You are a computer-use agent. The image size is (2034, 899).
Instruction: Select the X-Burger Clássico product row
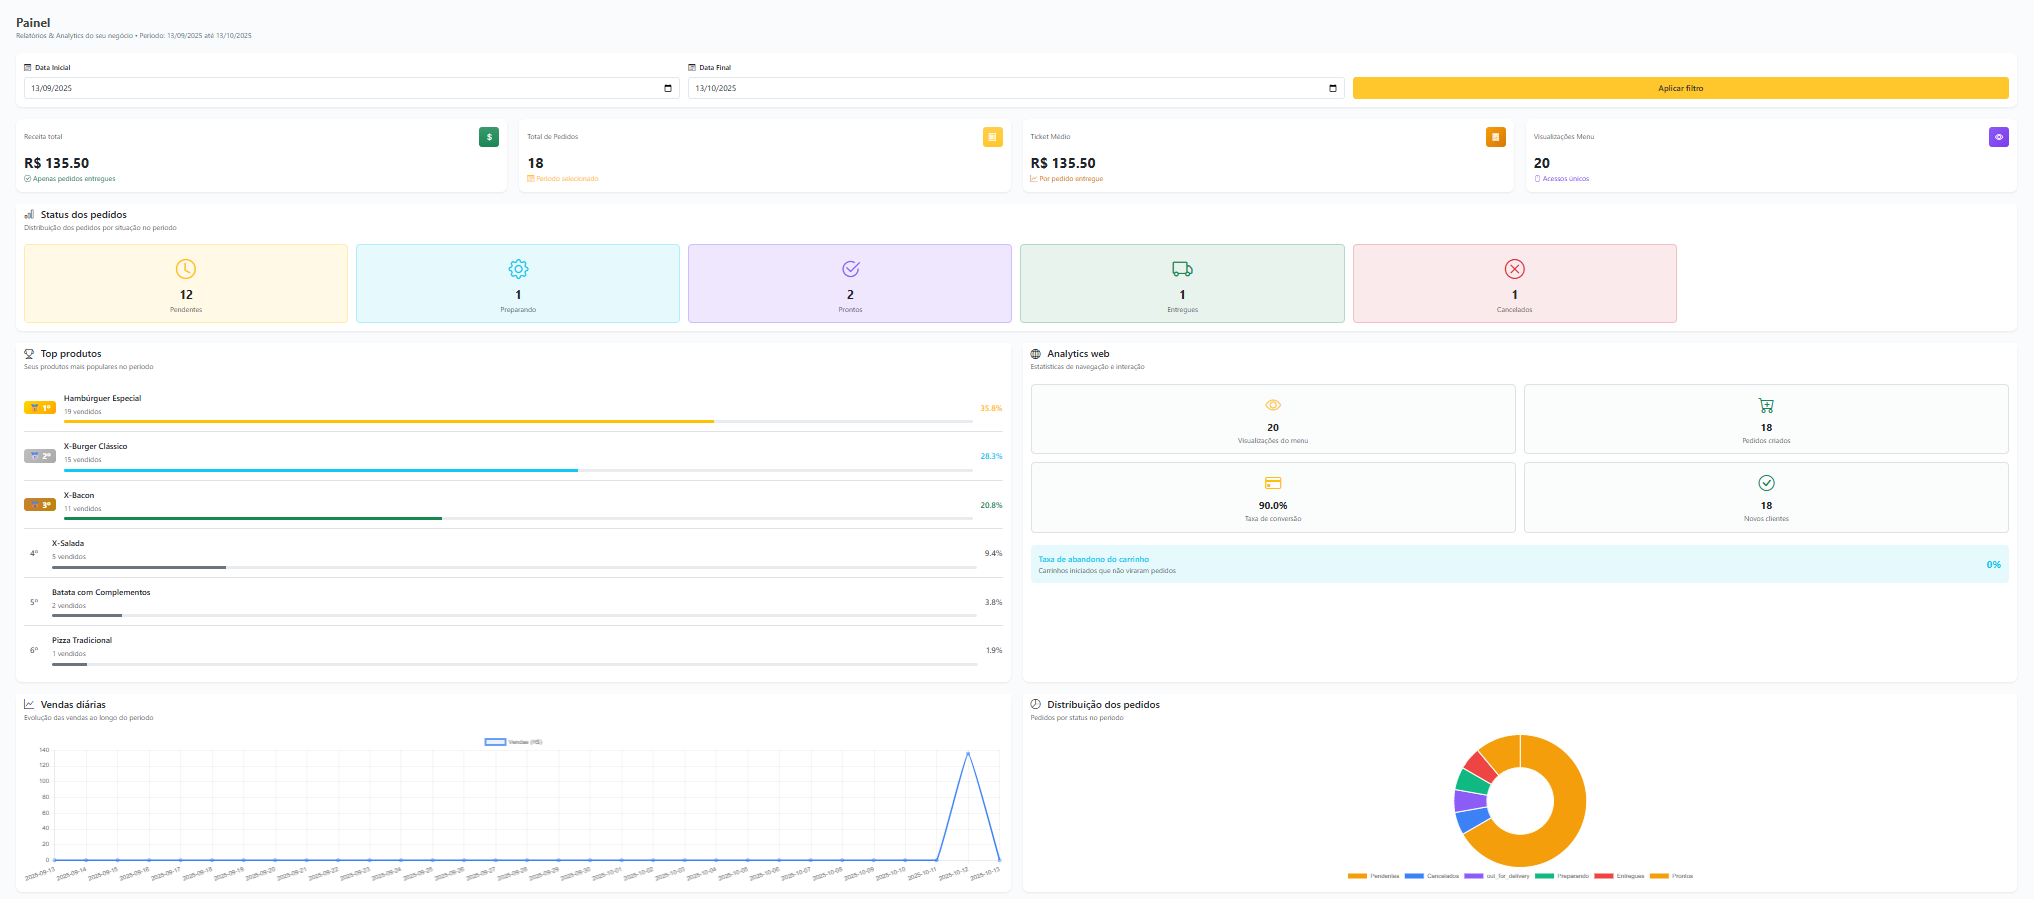point(513,456)
